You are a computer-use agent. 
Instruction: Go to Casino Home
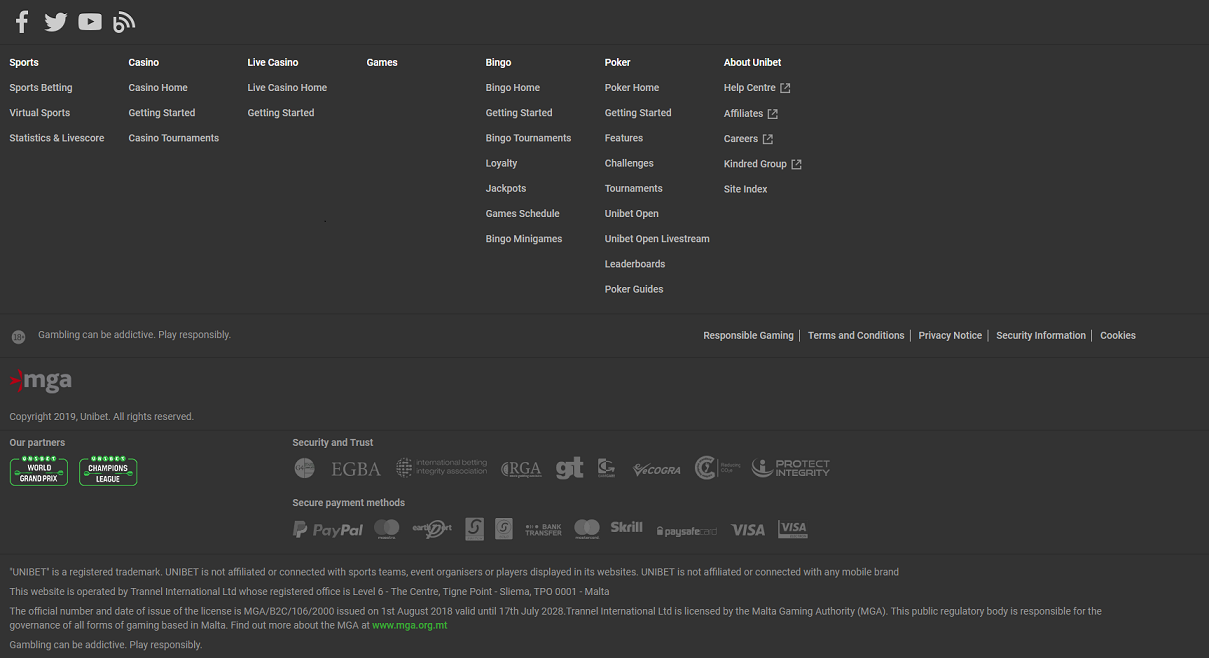[x=158, y=88]
